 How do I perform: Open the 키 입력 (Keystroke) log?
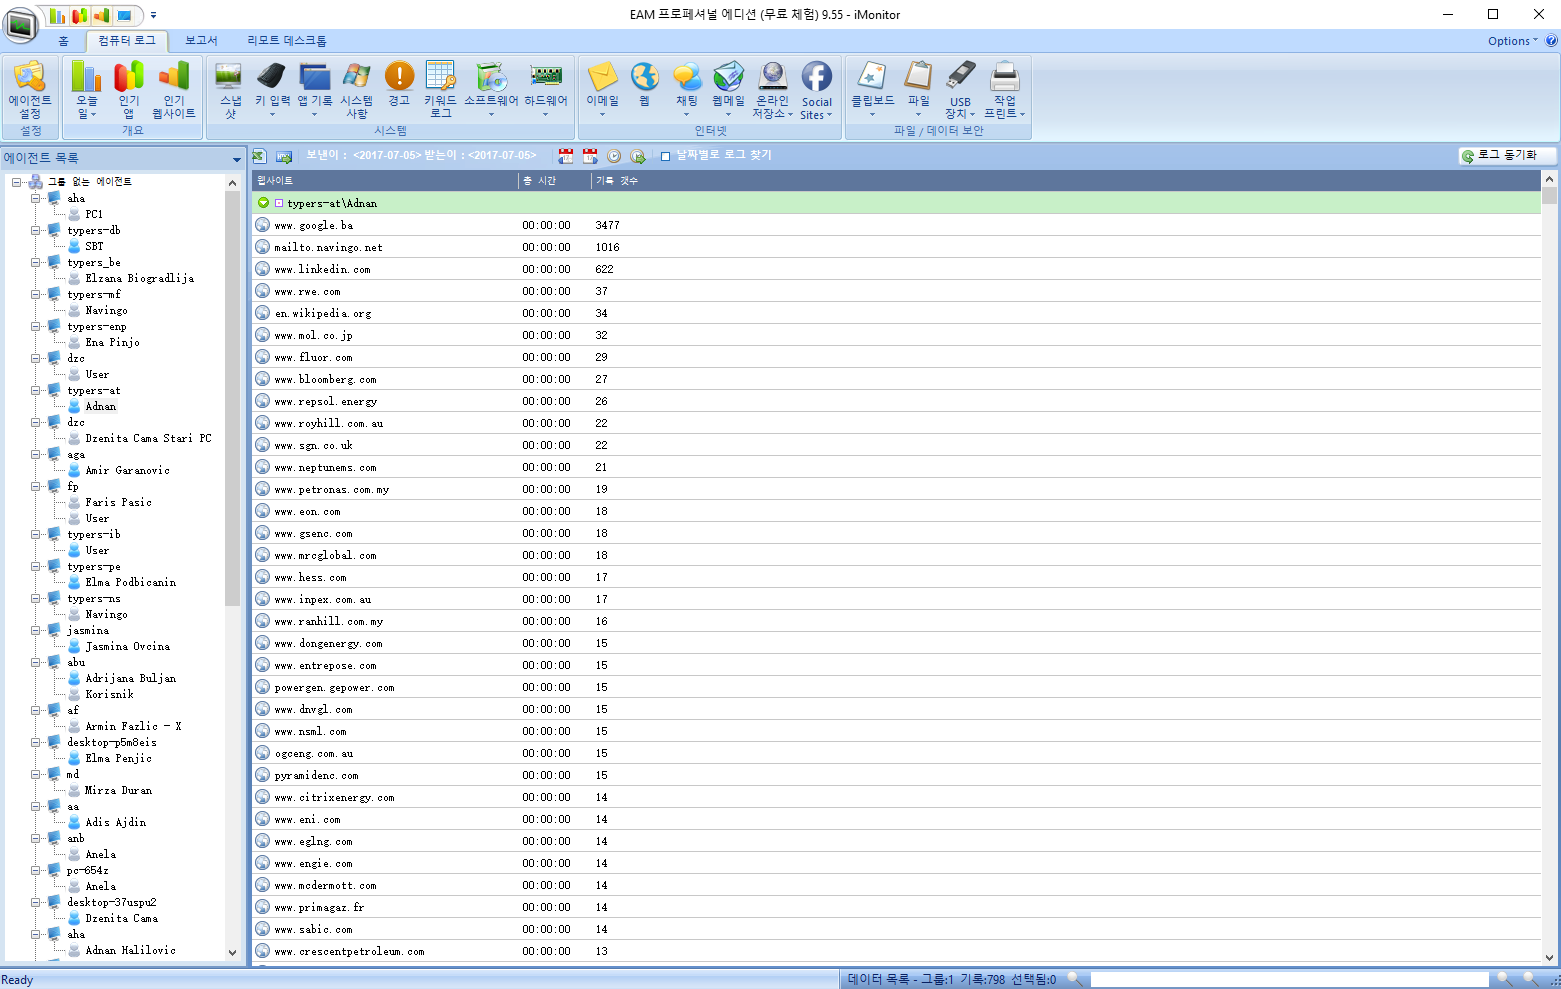click(x=272, y=90)
